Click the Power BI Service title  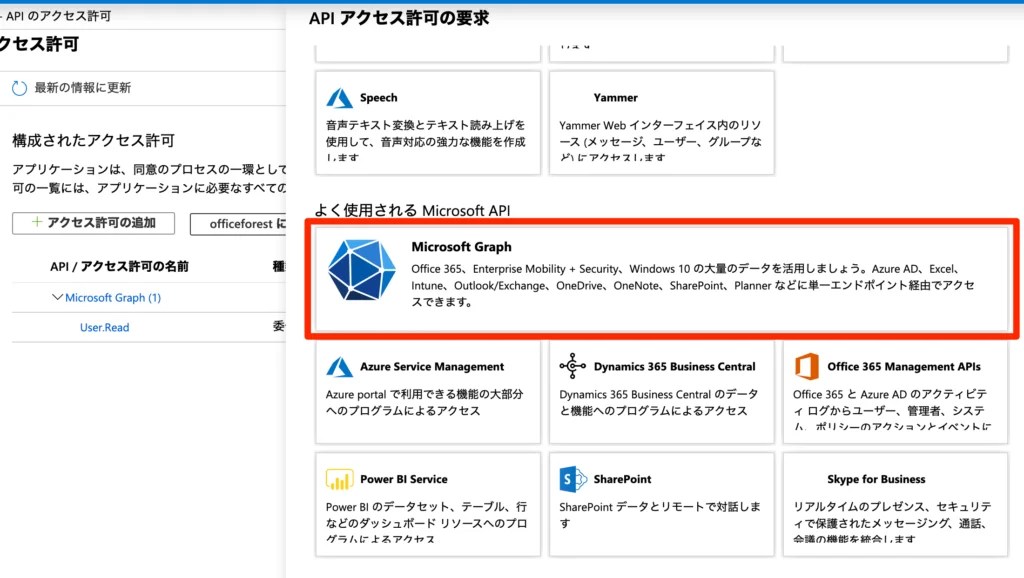[404, 479]
